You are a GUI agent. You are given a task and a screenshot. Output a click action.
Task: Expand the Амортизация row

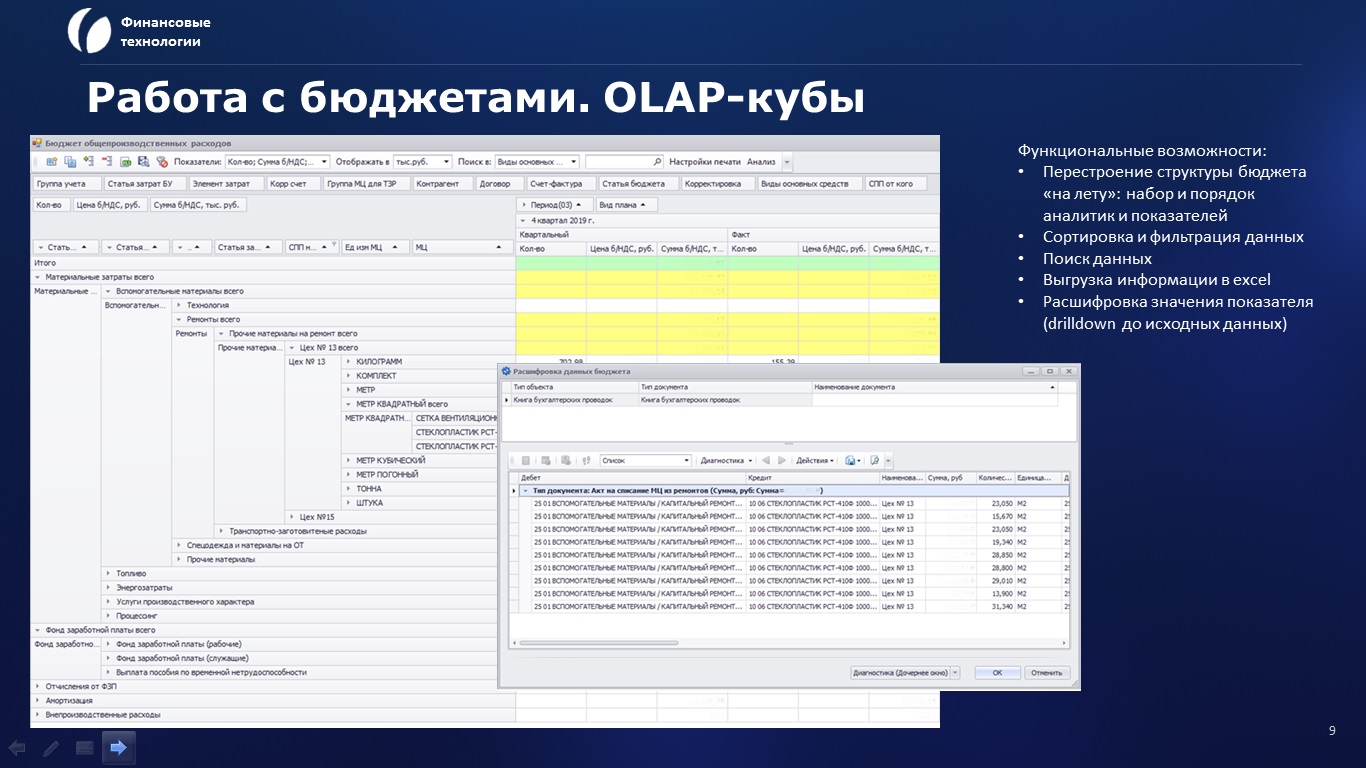coord(38,701)
